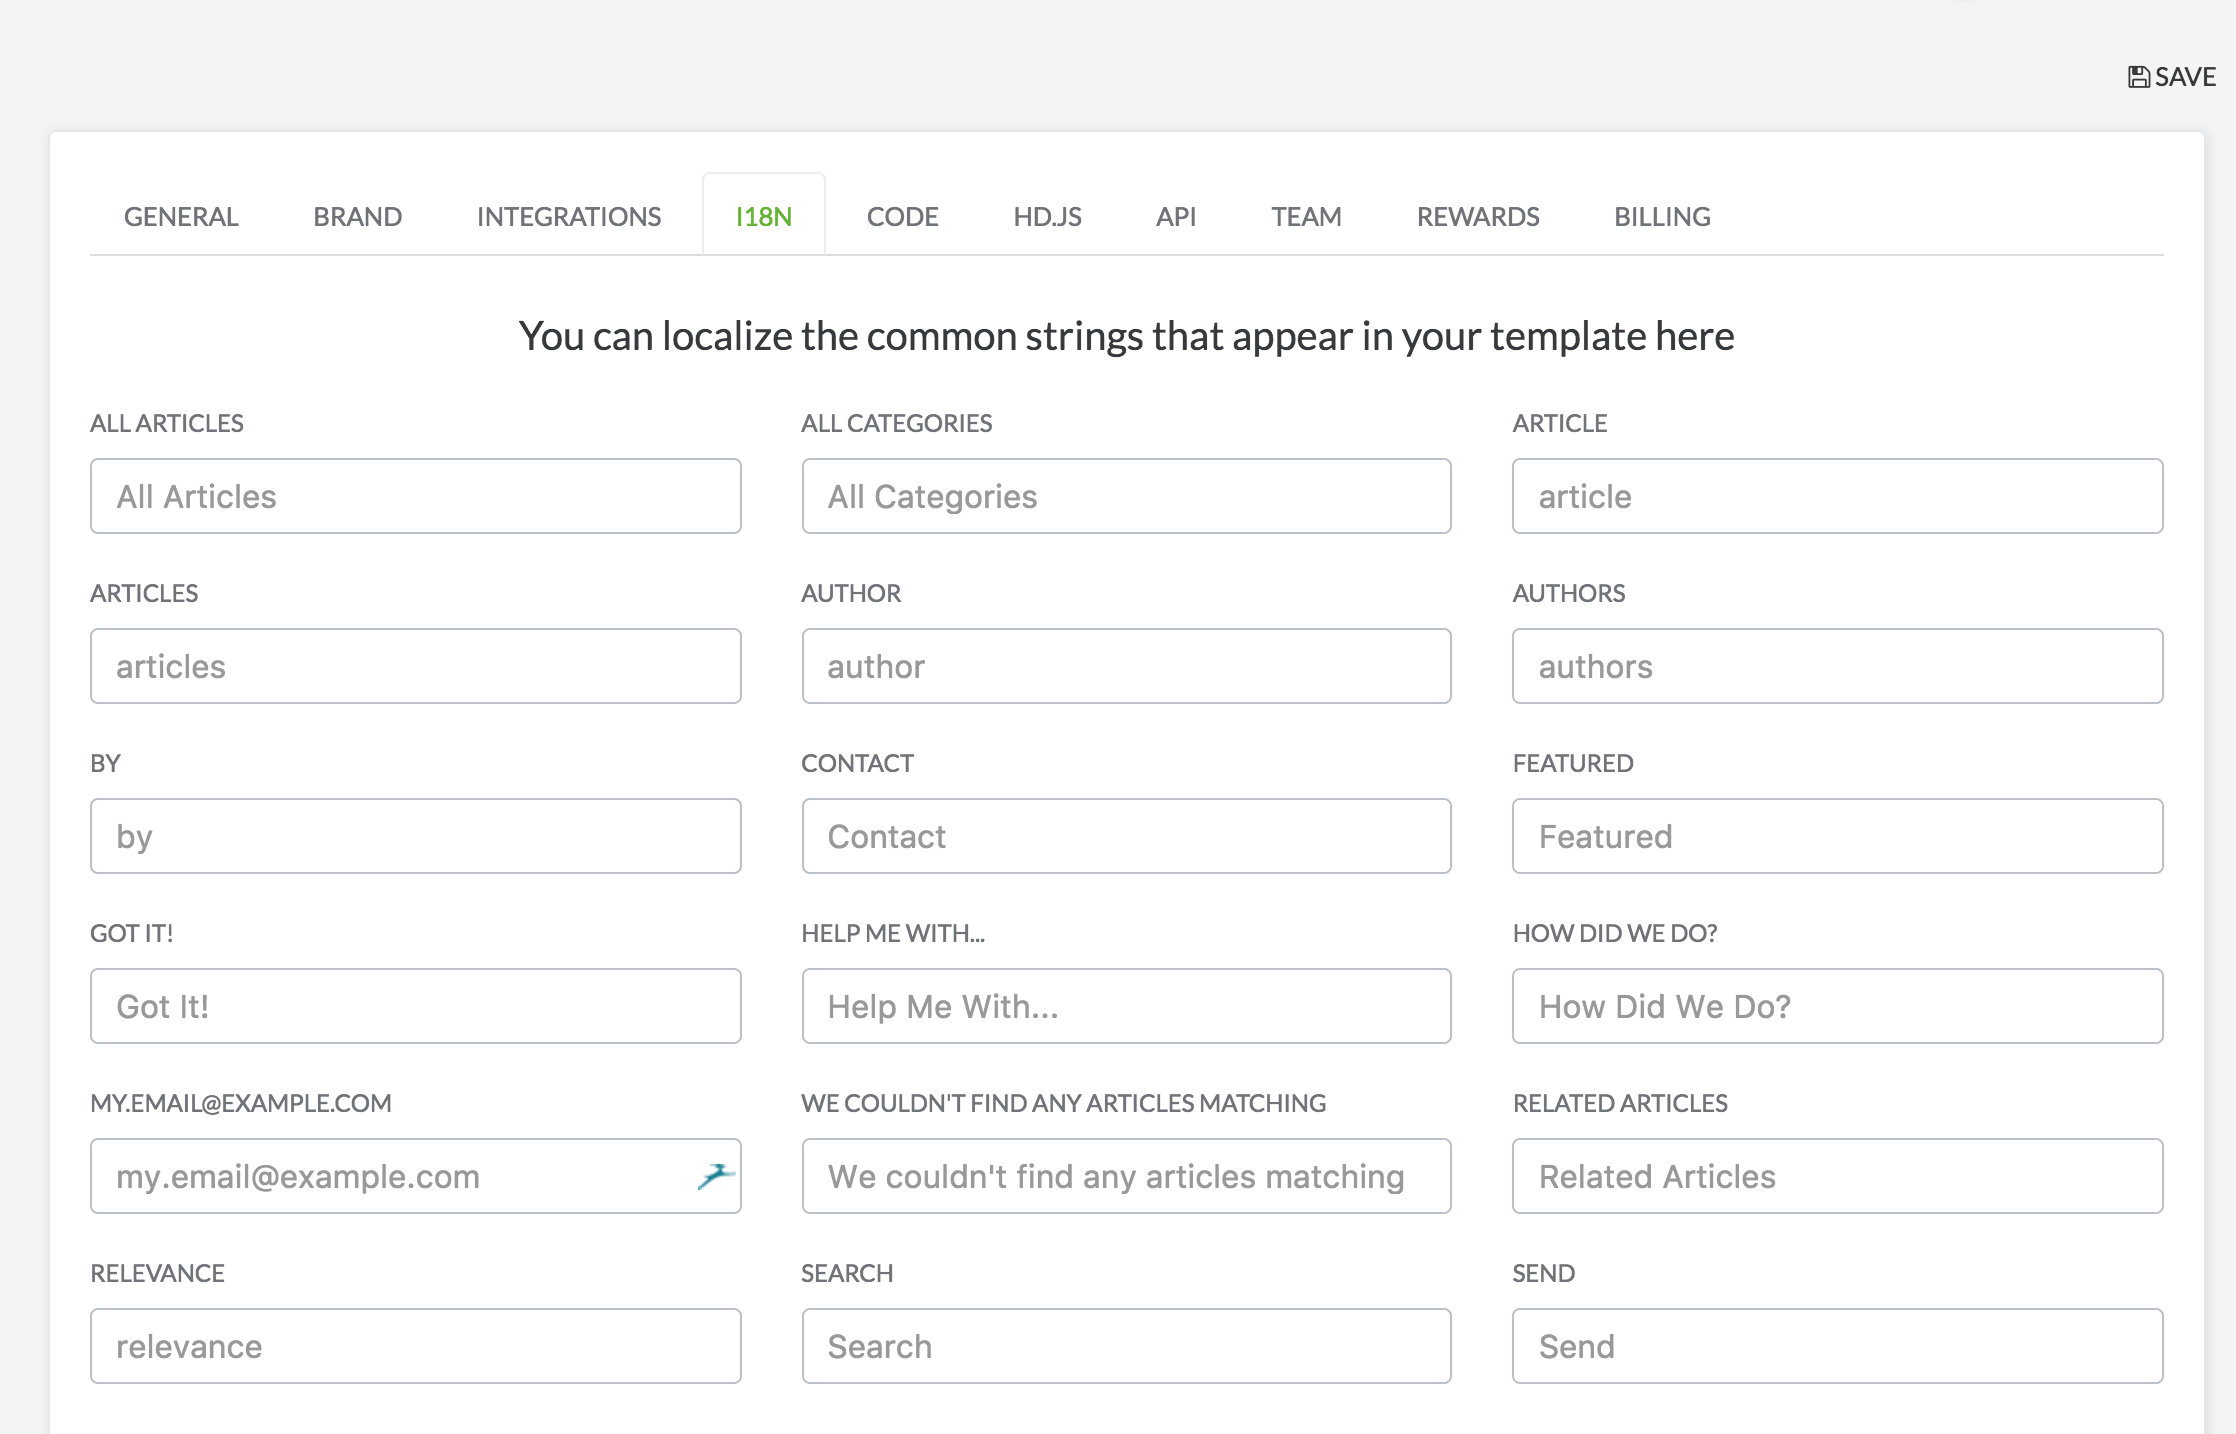Click the Save floppy disk icon
The height and width of the screenshot is (1434, 2236).
click(2138, 77)
